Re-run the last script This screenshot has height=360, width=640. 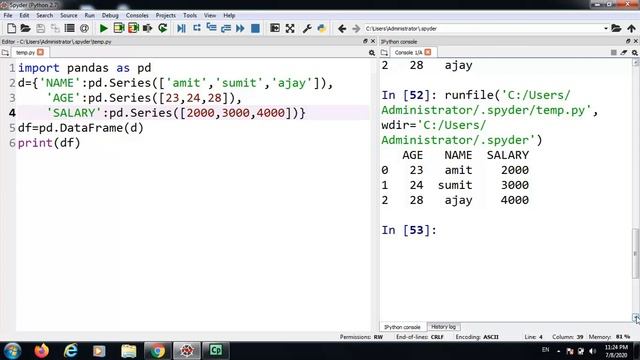pyautogui.click(x=162, y=28)
